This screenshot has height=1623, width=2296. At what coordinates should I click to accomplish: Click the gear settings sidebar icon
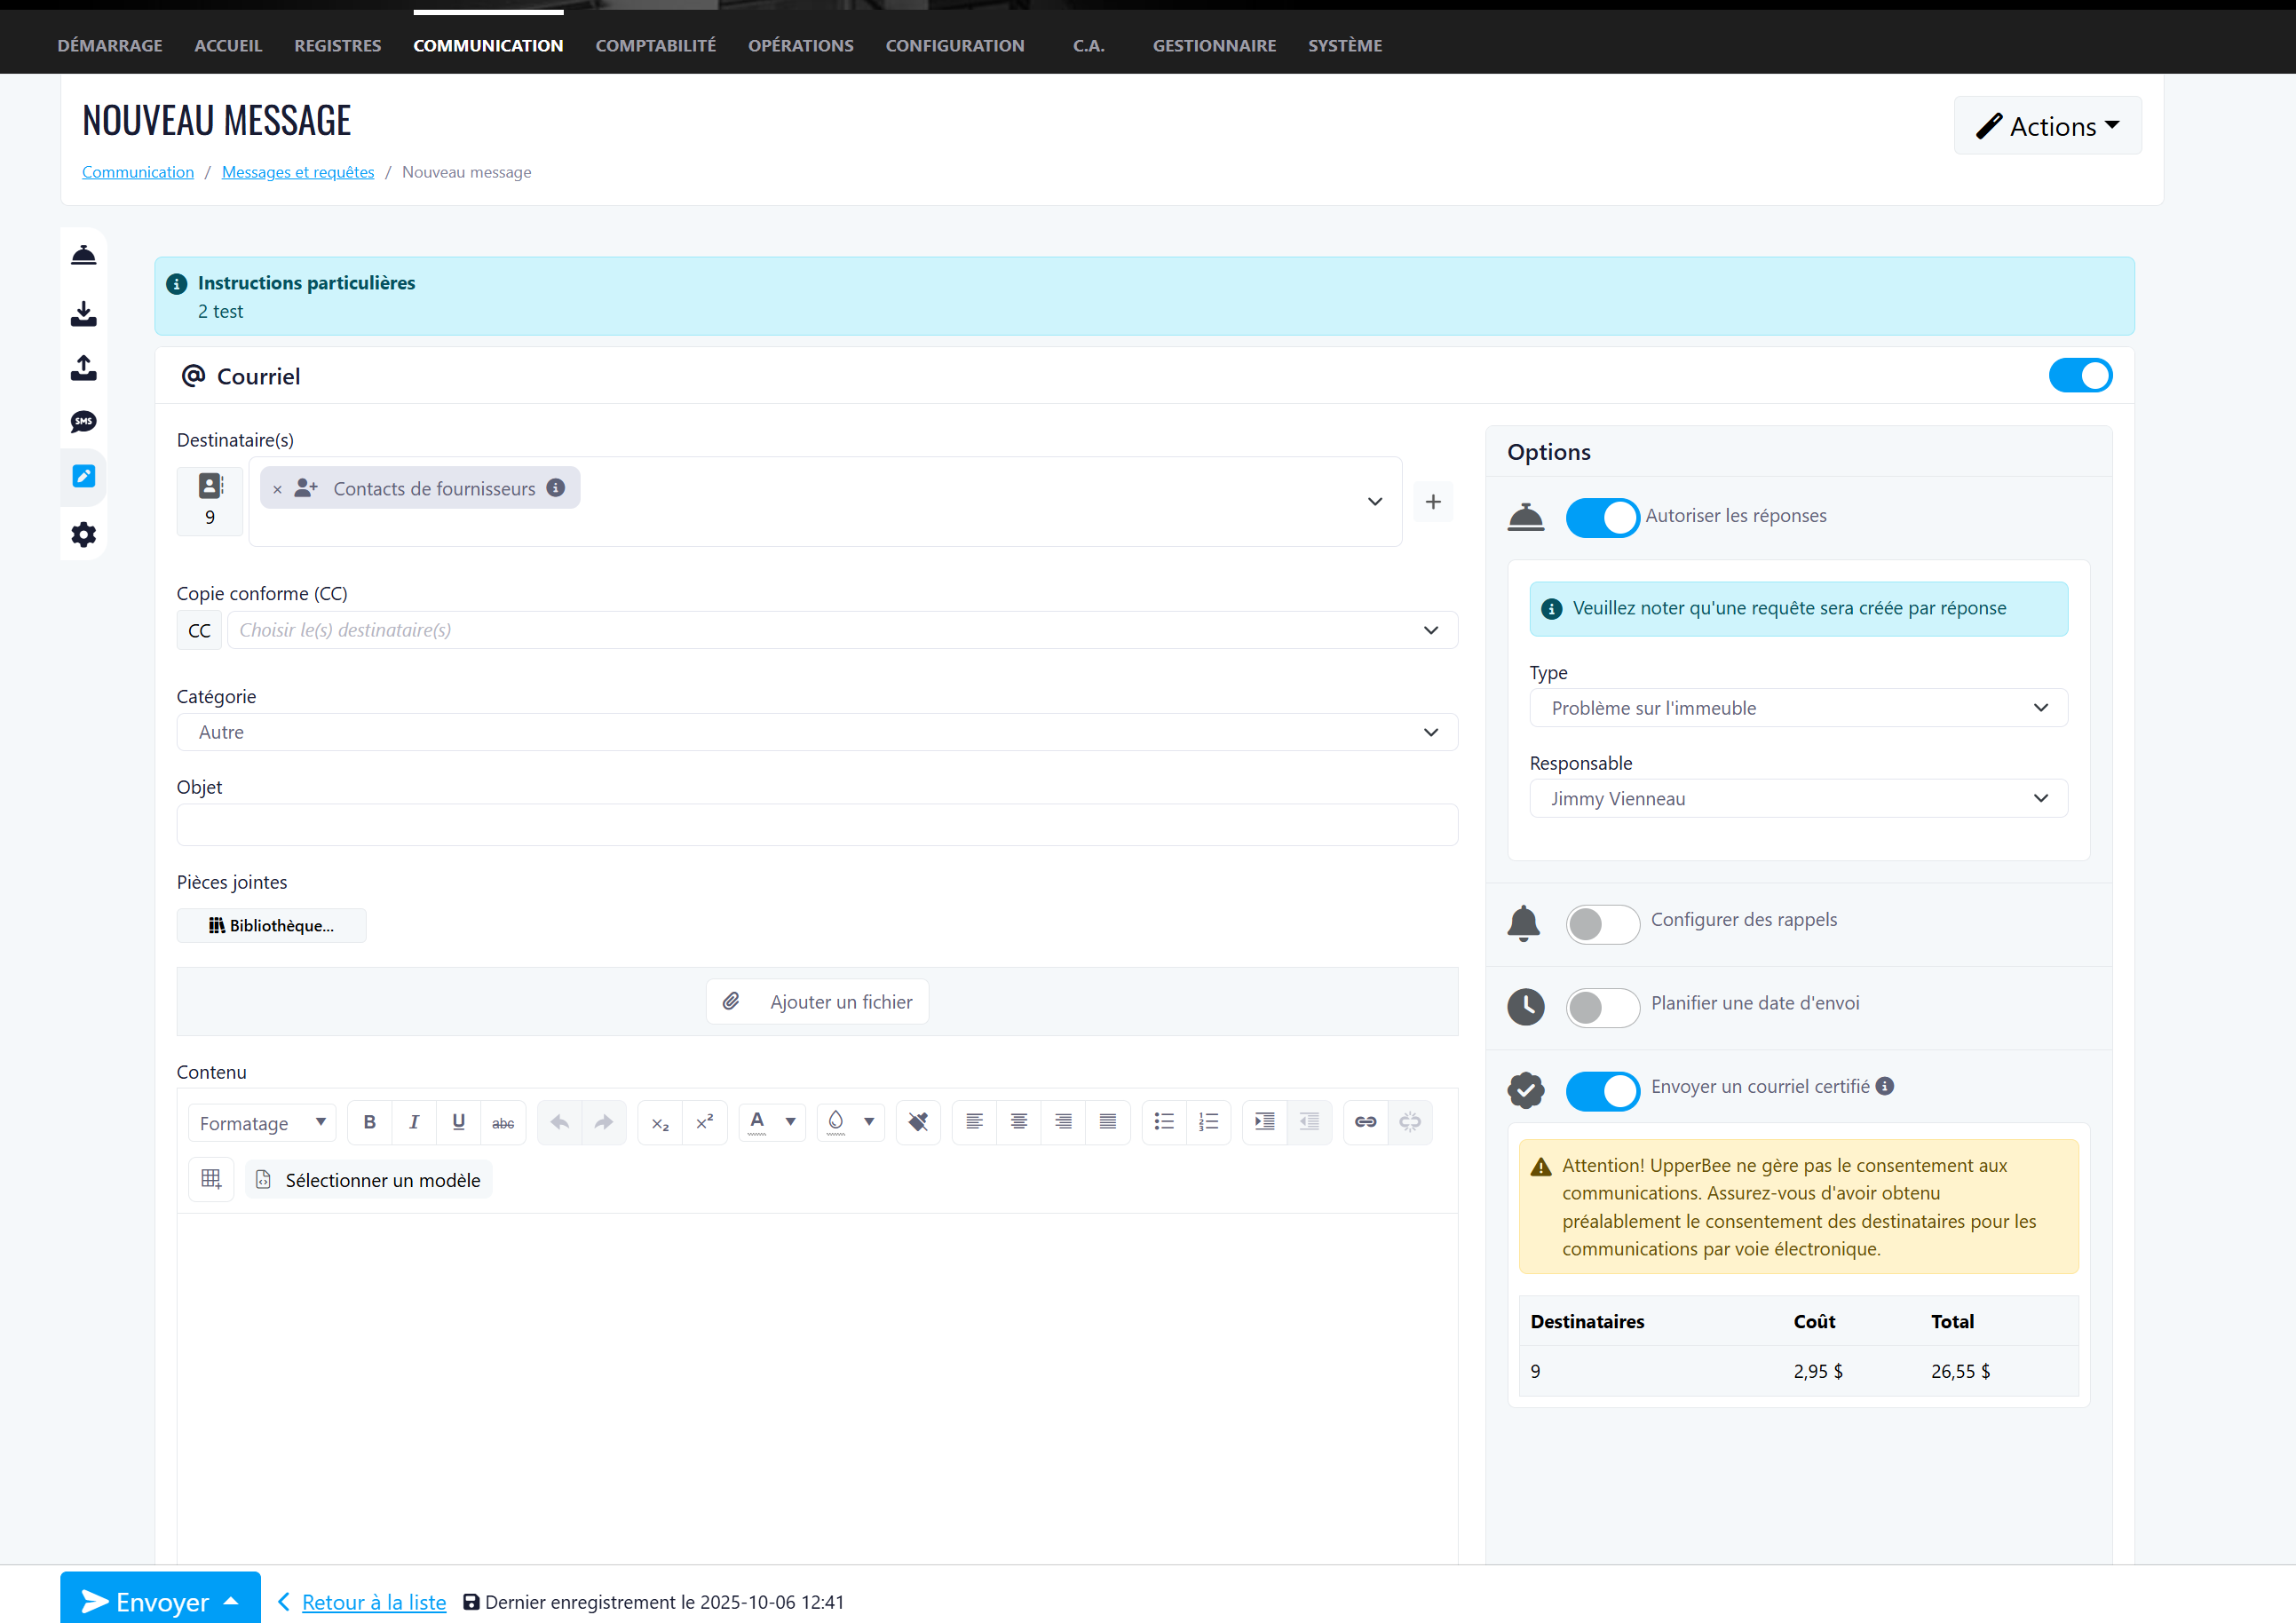(x=83, y=534)
